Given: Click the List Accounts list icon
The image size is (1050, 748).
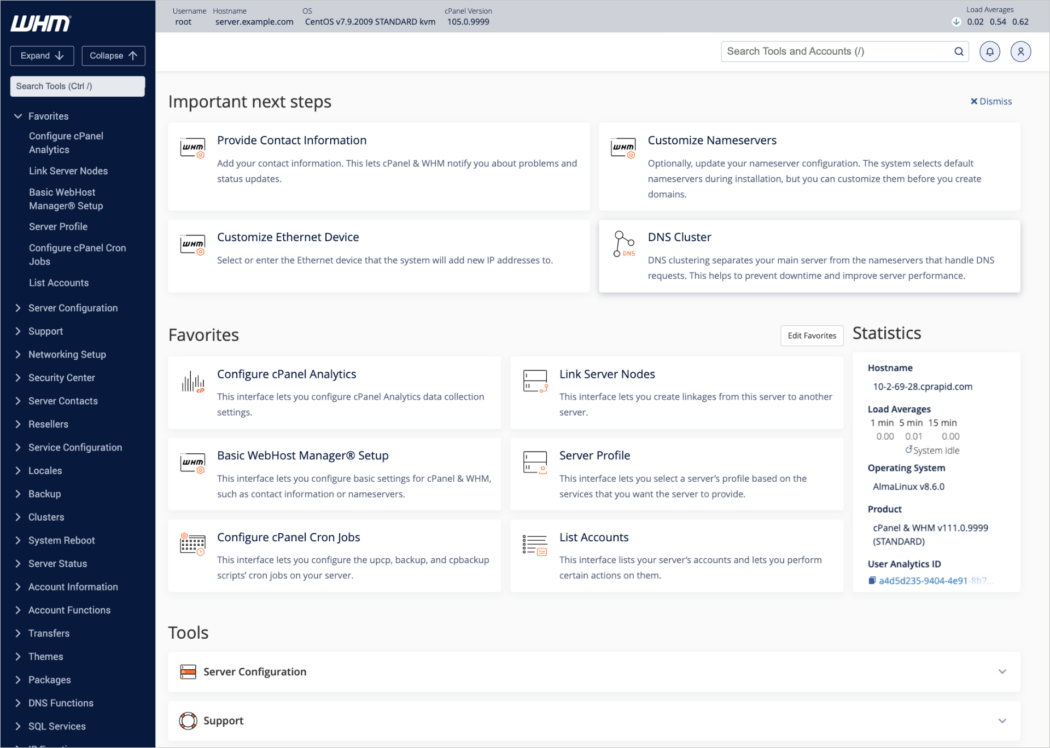Looking at the screenshot, I should tap(535, 546).
